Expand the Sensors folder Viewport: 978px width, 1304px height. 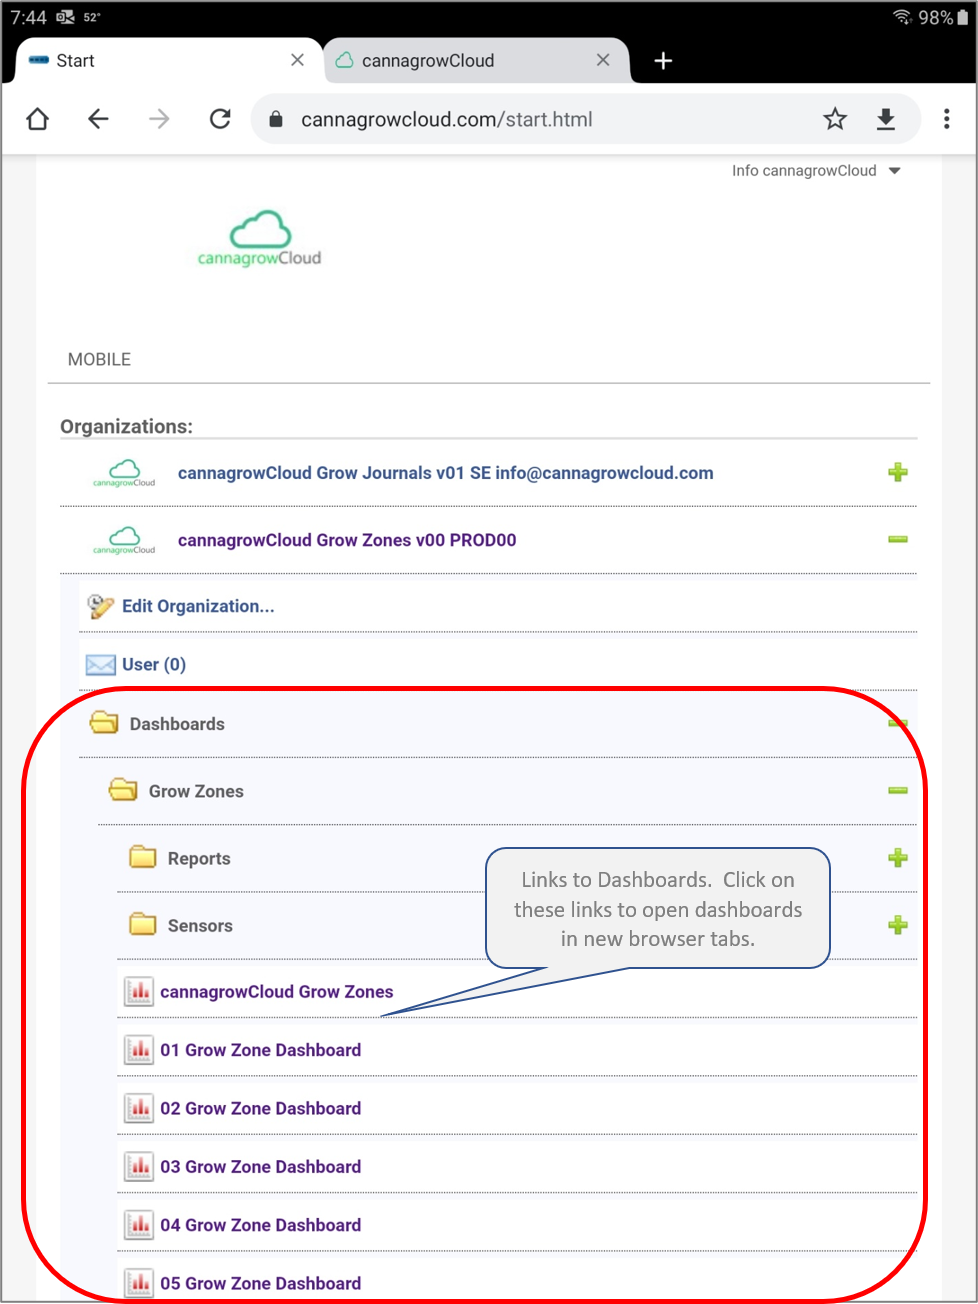click(897, 925)
